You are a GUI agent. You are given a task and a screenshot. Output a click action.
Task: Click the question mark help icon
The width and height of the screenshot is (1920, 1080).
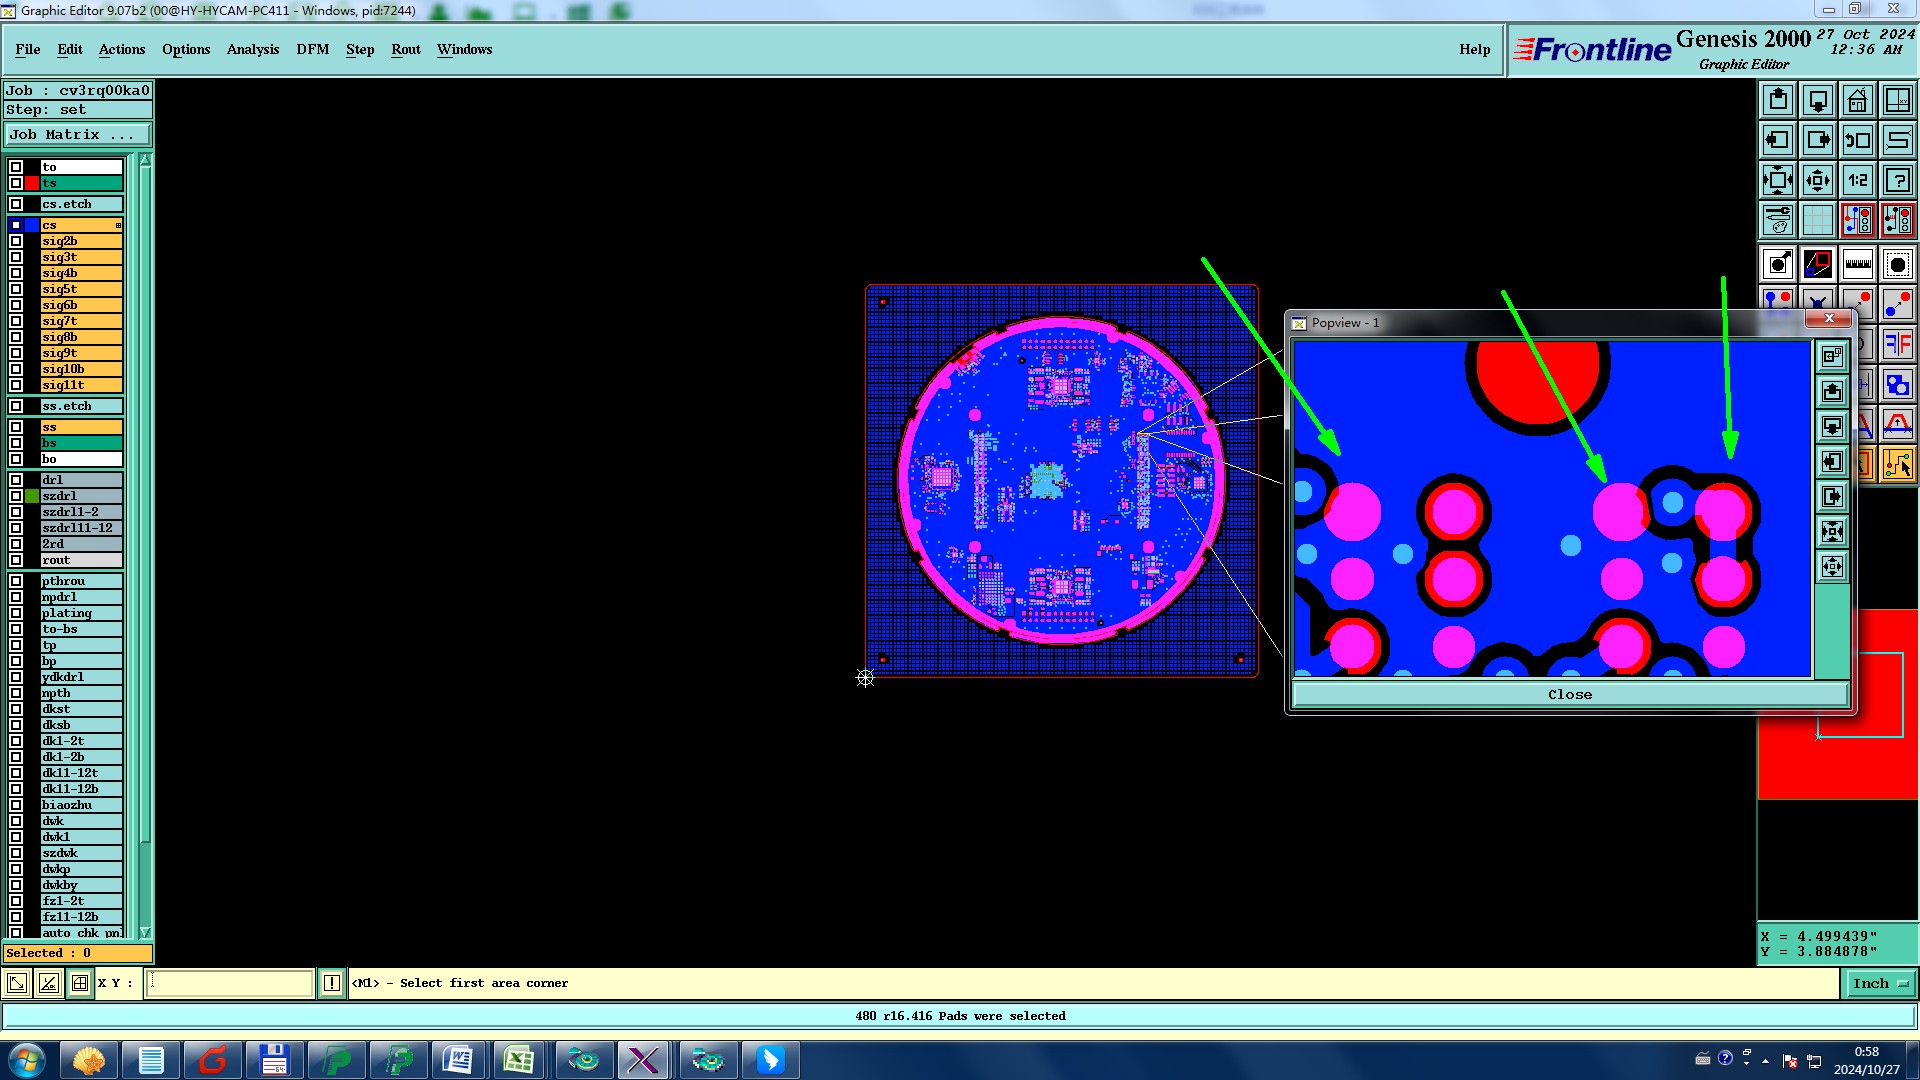(1897, 180)
